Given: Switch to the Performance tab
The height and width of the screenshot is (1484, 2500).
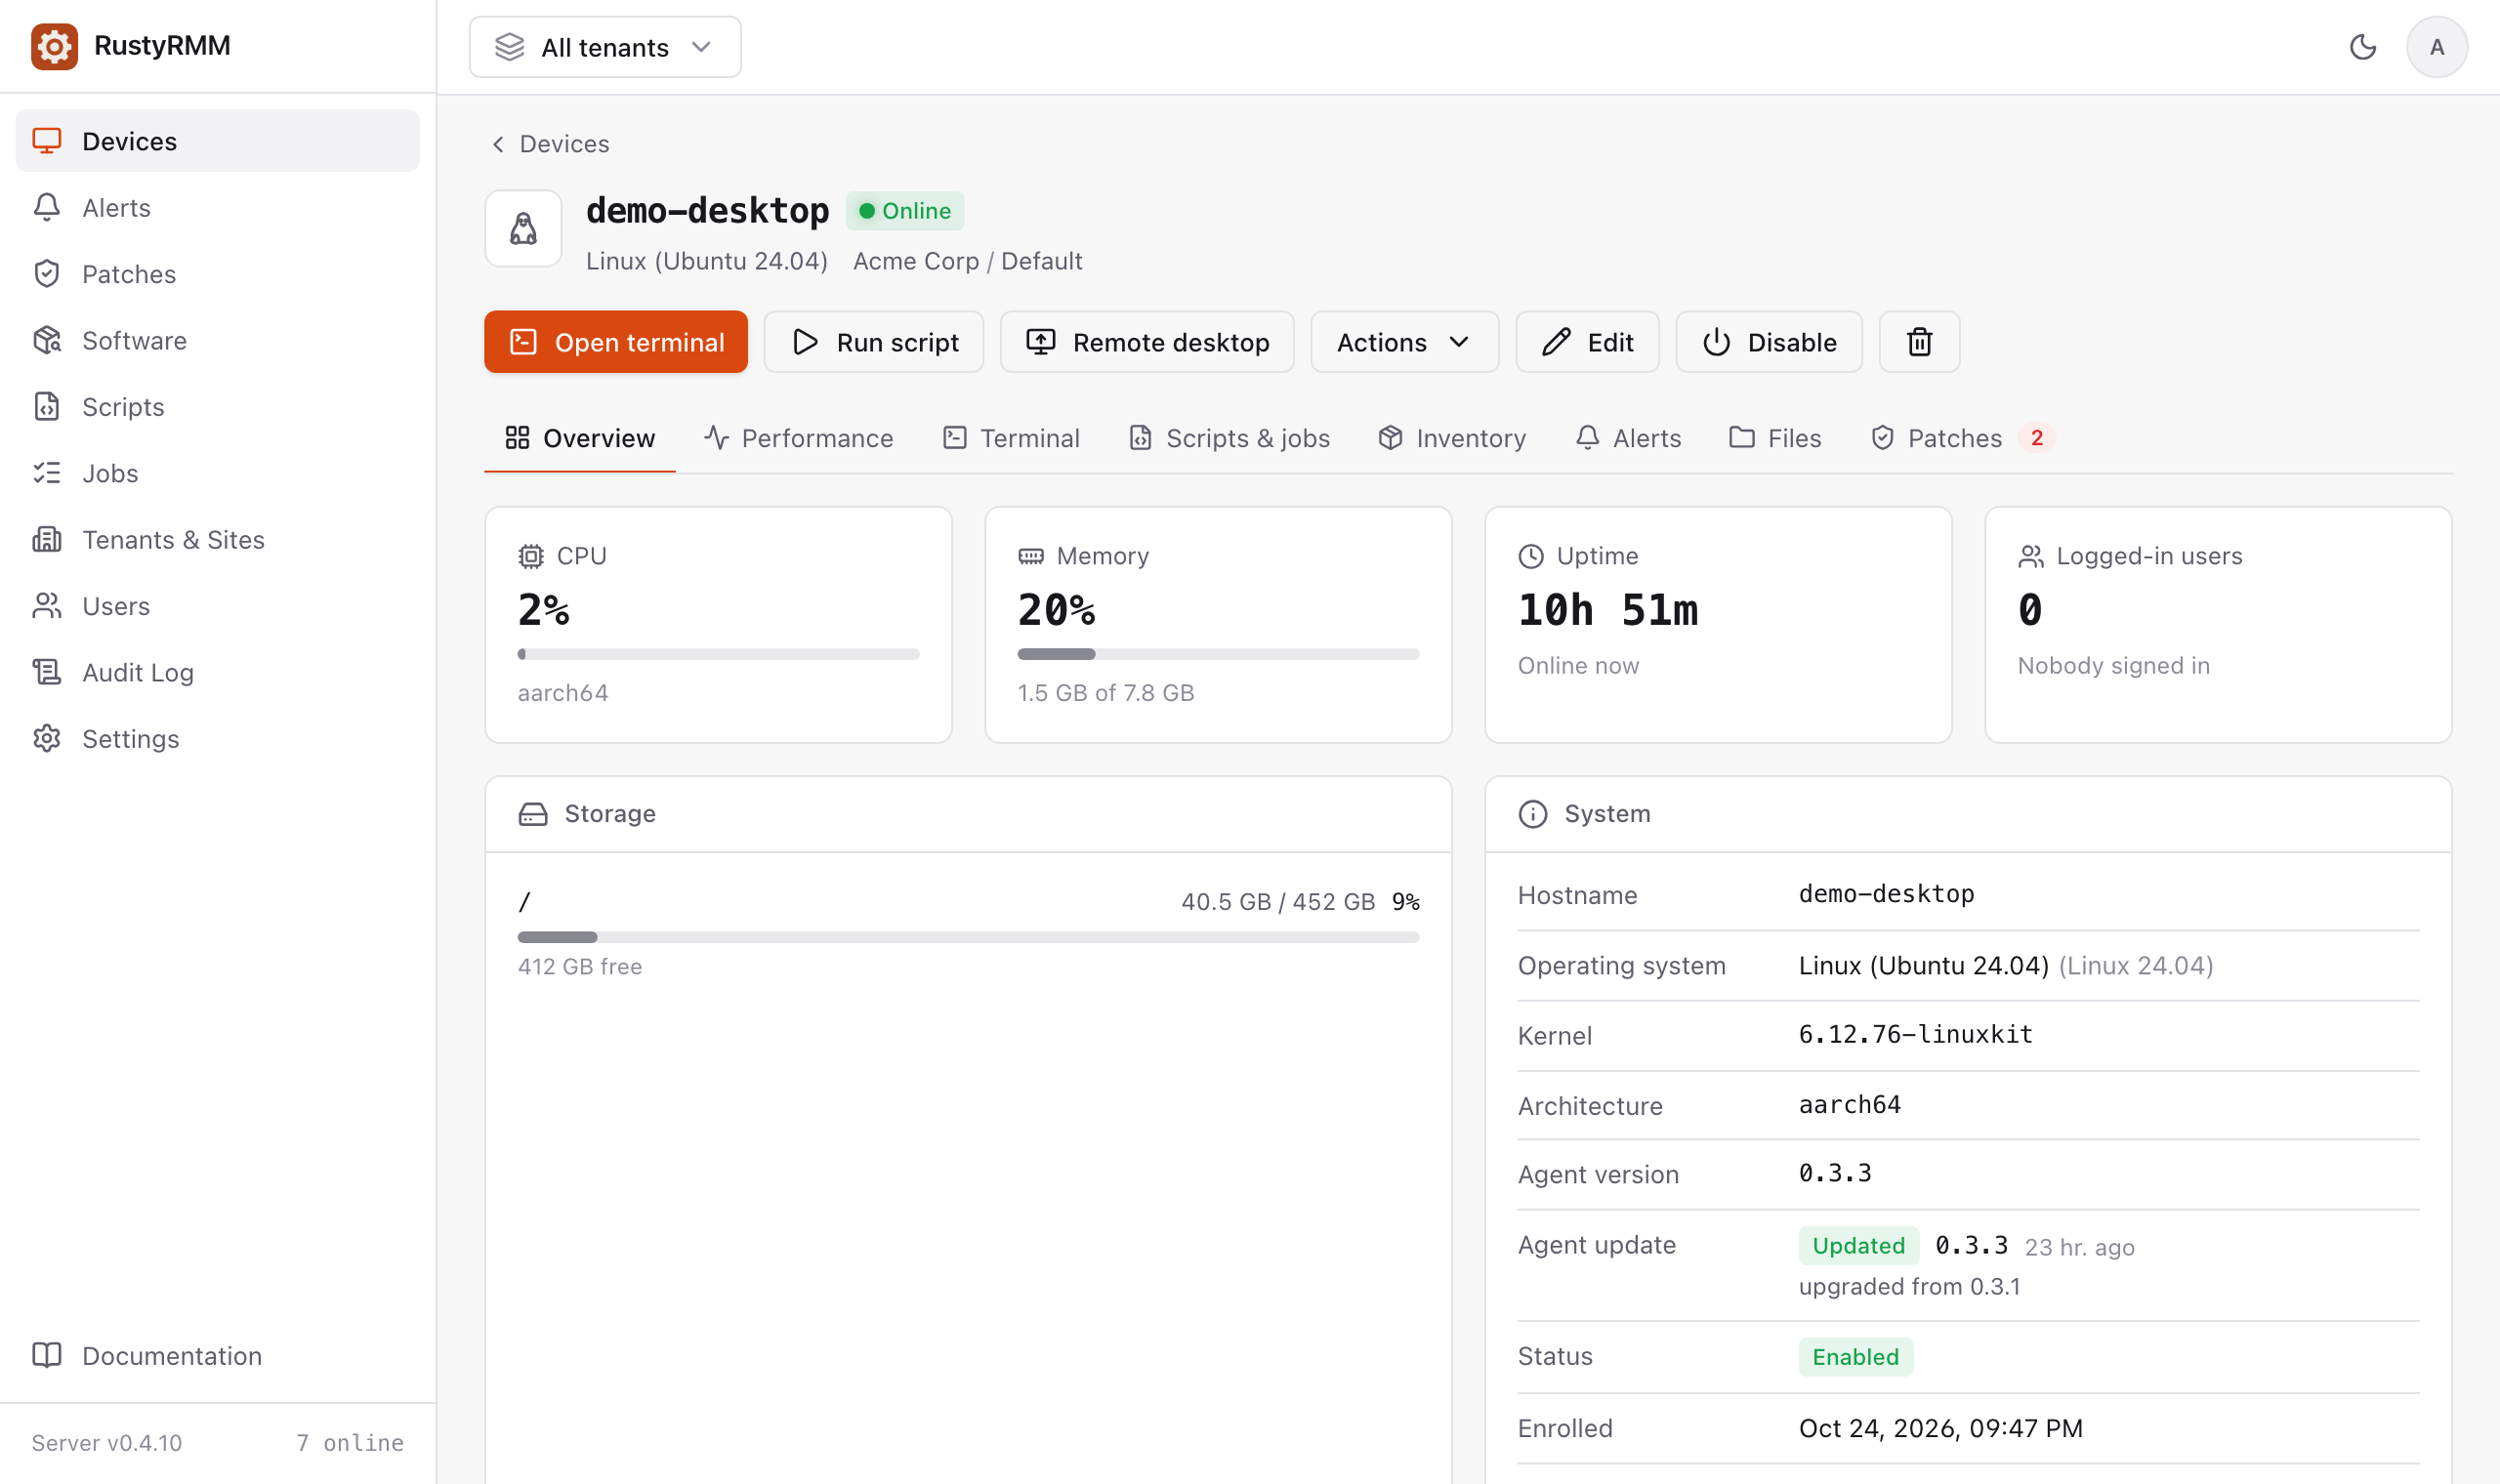Looking at the screenshot, I should point(798,438).
